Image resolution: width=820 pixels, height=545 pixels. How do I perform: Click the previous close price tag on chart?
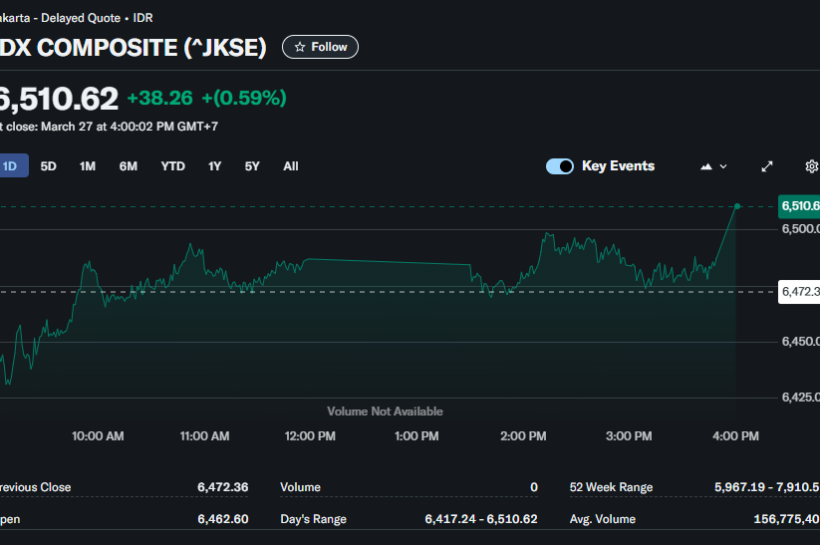click(799, 291)
